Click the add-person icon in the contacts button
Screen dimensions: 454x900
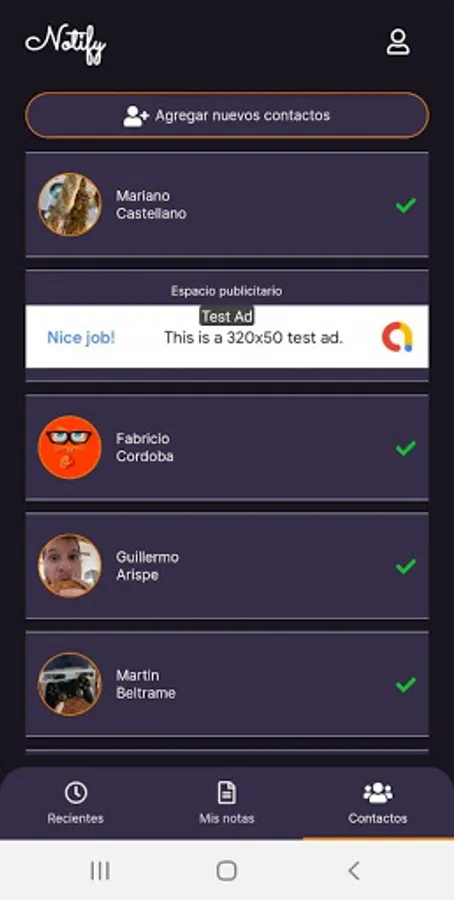tap(136, 116)
